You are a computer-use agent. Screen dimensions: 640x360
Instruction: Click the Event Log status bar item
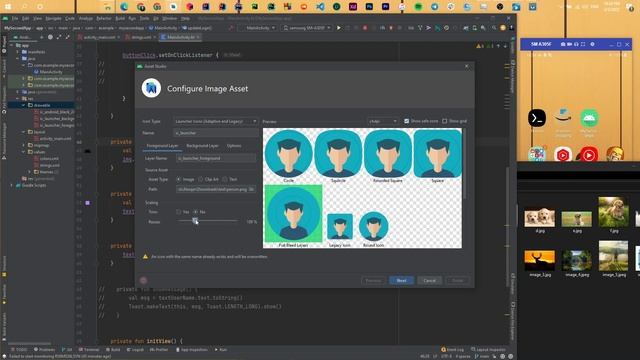pyautogui.click(x=453, y=350)
